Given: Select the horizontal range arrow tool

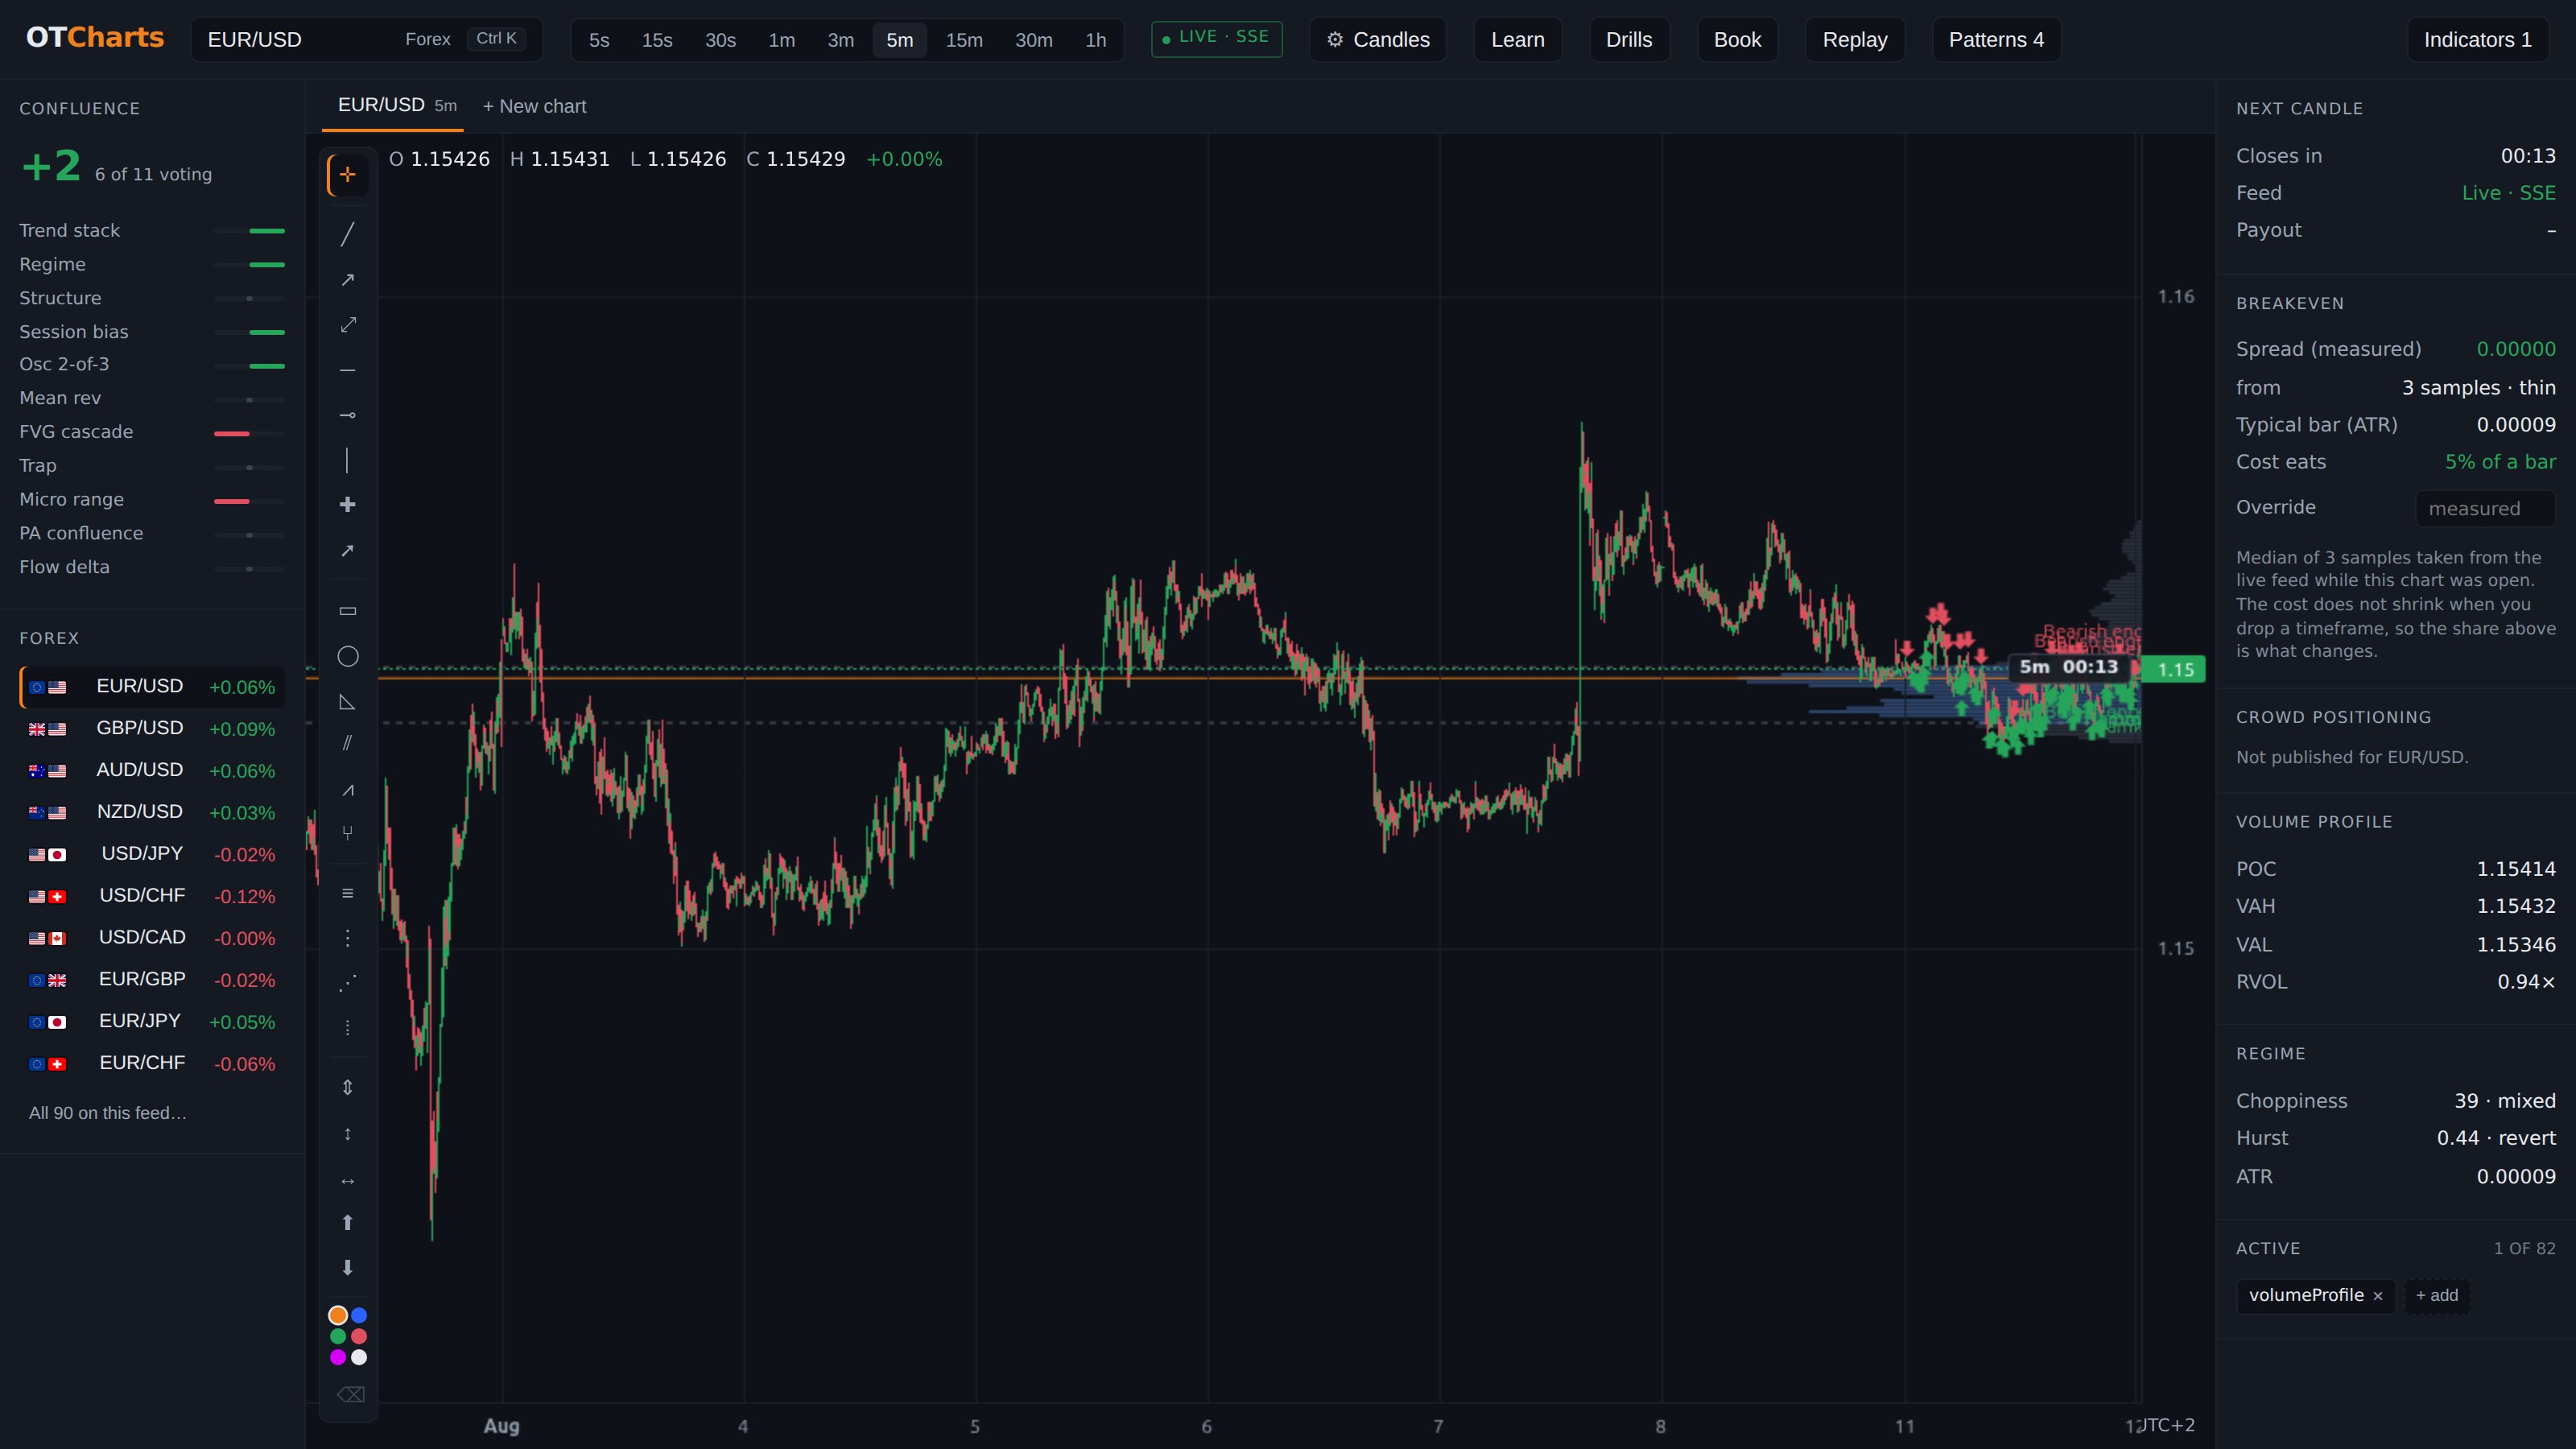Looking at the screenshot, I should 347,1182.
